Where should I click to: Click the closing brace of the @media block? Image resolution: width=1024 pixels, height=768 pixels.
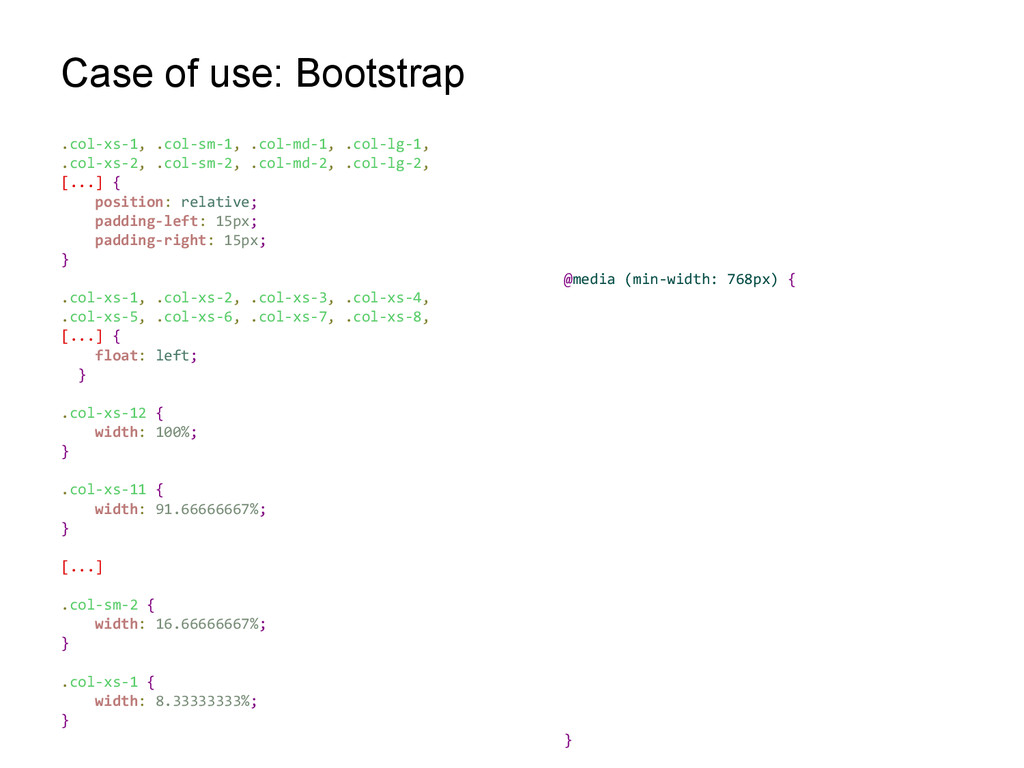[x=568, y=740]
